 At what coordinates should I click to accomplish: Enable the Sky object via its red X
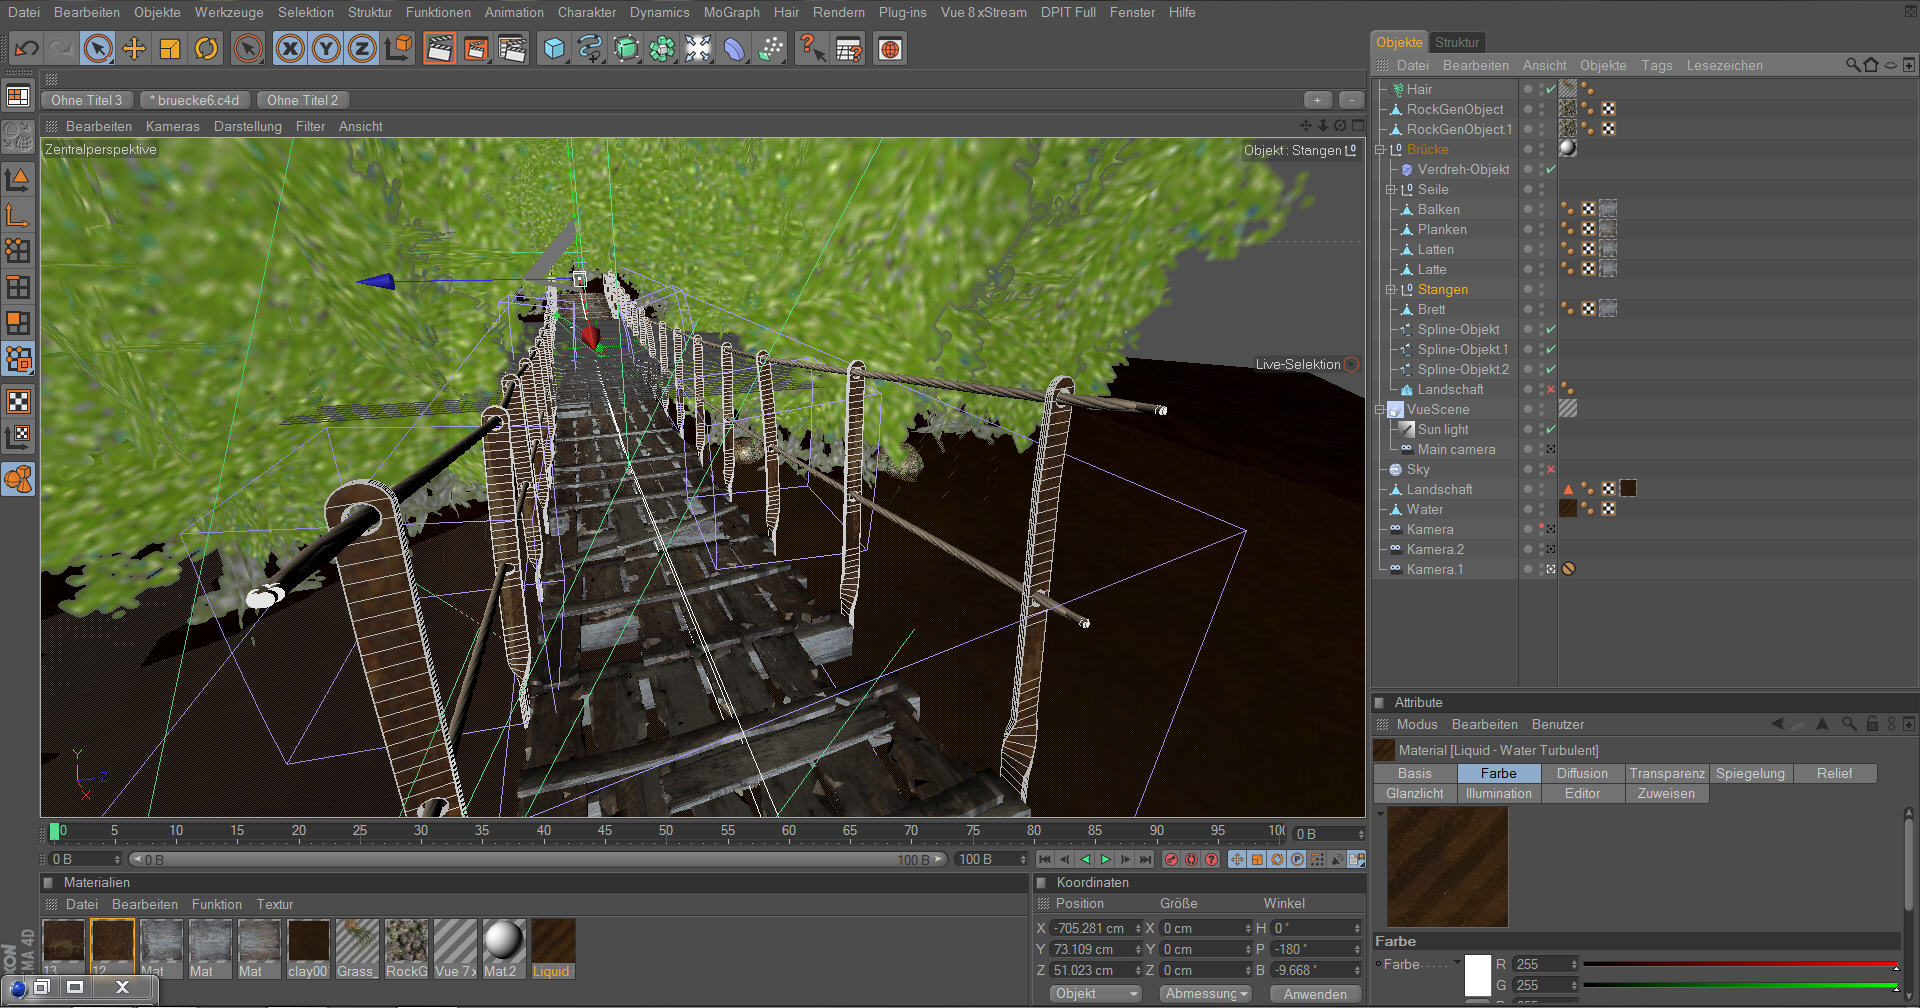1551,469
